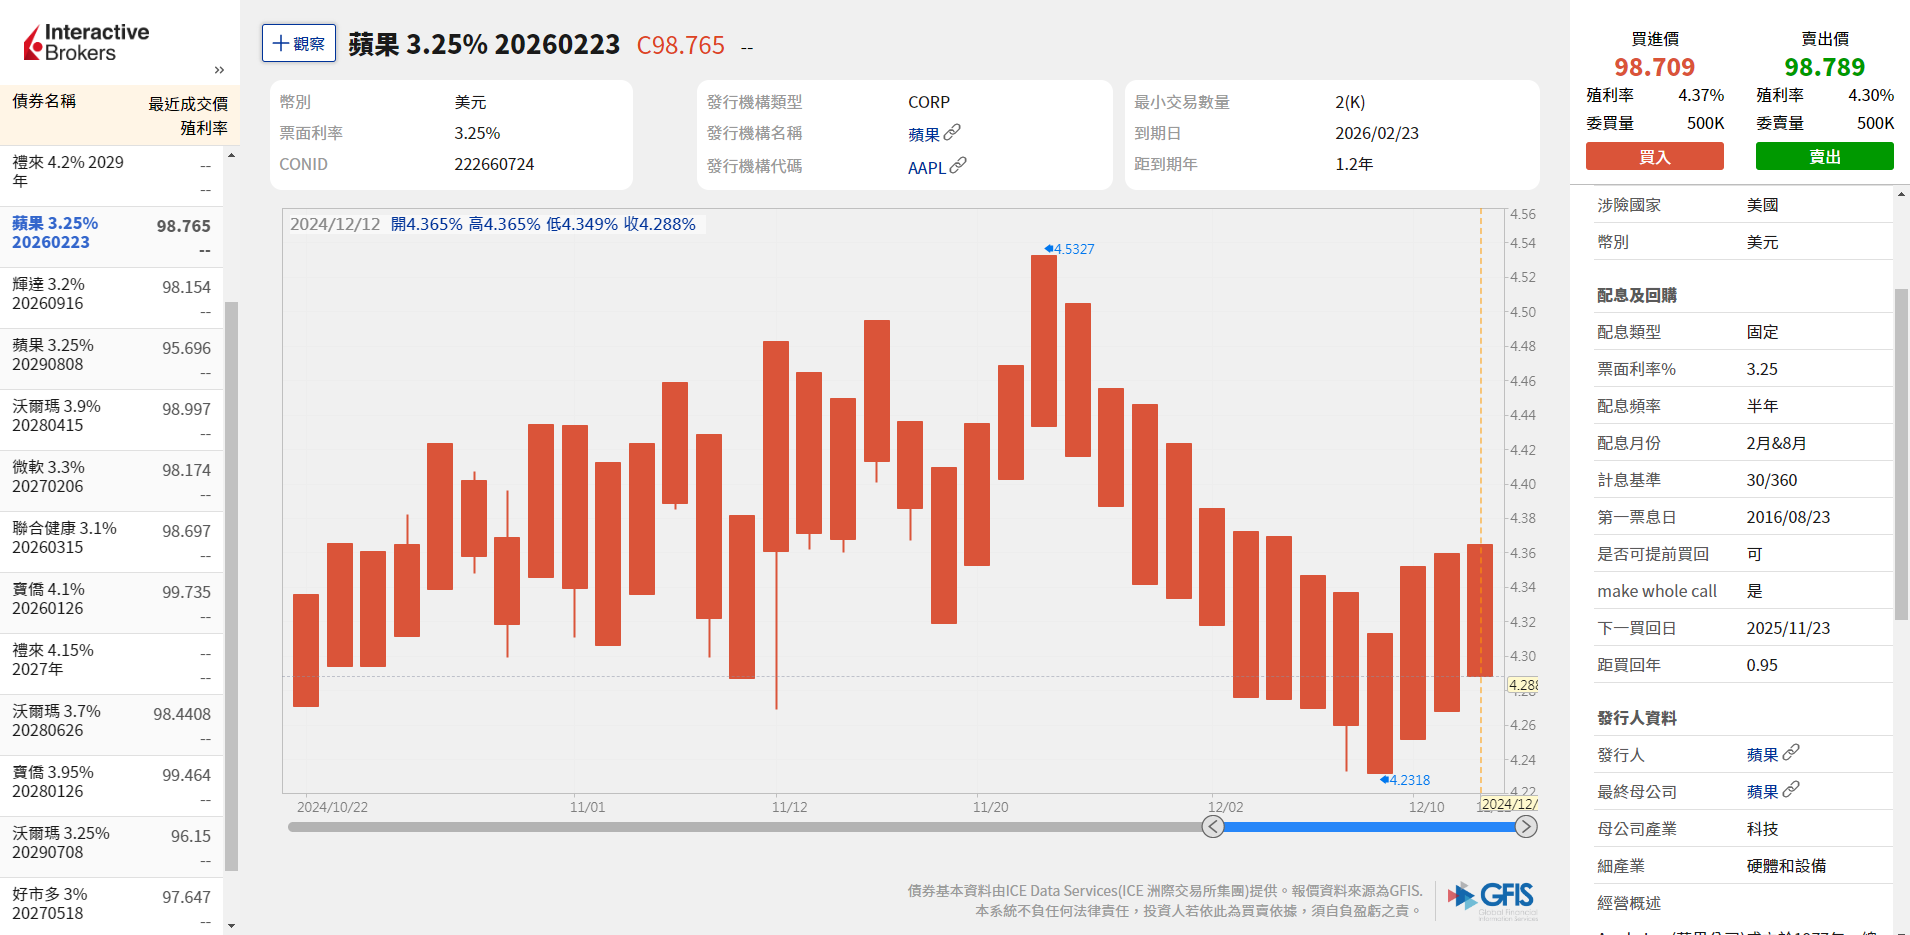
Task: Click the ask price 98.789
Action: [x=1824, y=67]
